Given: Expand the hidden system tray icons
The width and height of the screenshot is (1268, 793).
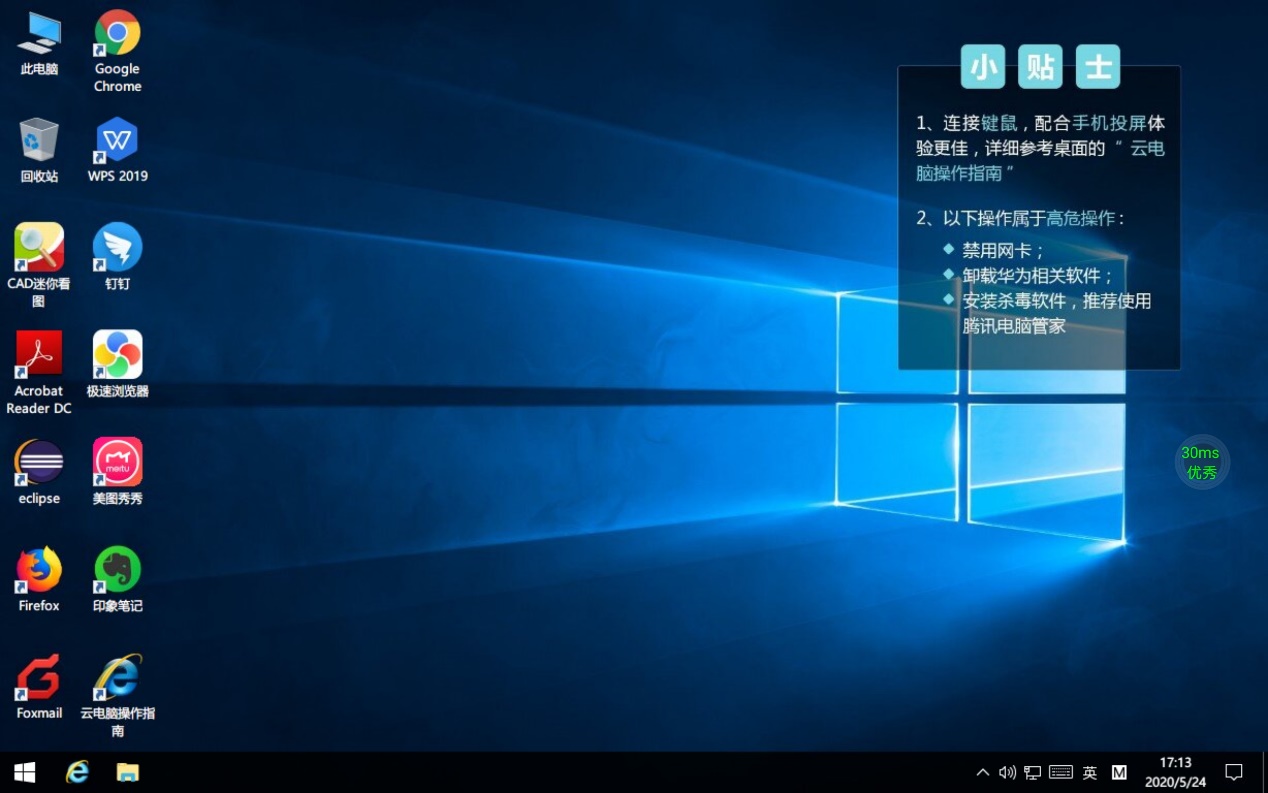Looking at the screenshot, I should (x=982, y=772).
